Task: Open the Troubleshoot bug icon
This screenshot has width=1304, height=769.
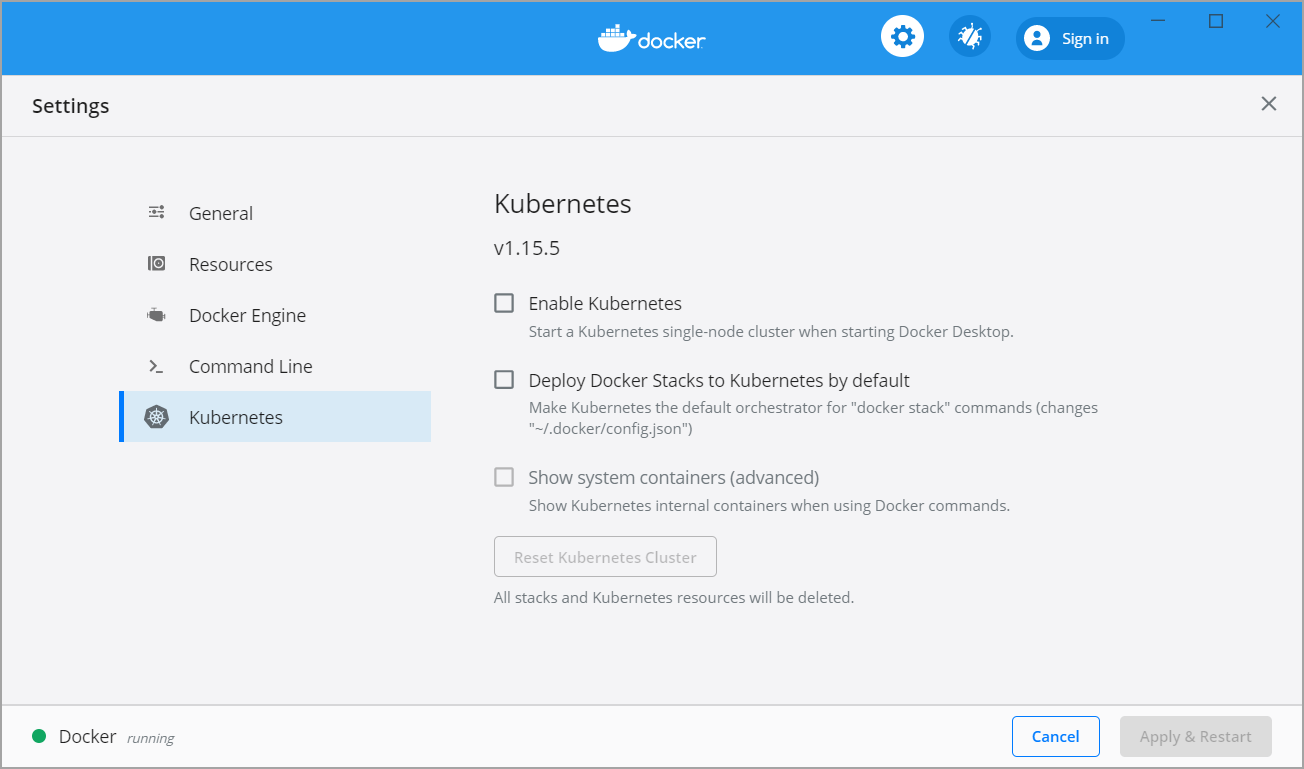Action: [x=969, y=36]
